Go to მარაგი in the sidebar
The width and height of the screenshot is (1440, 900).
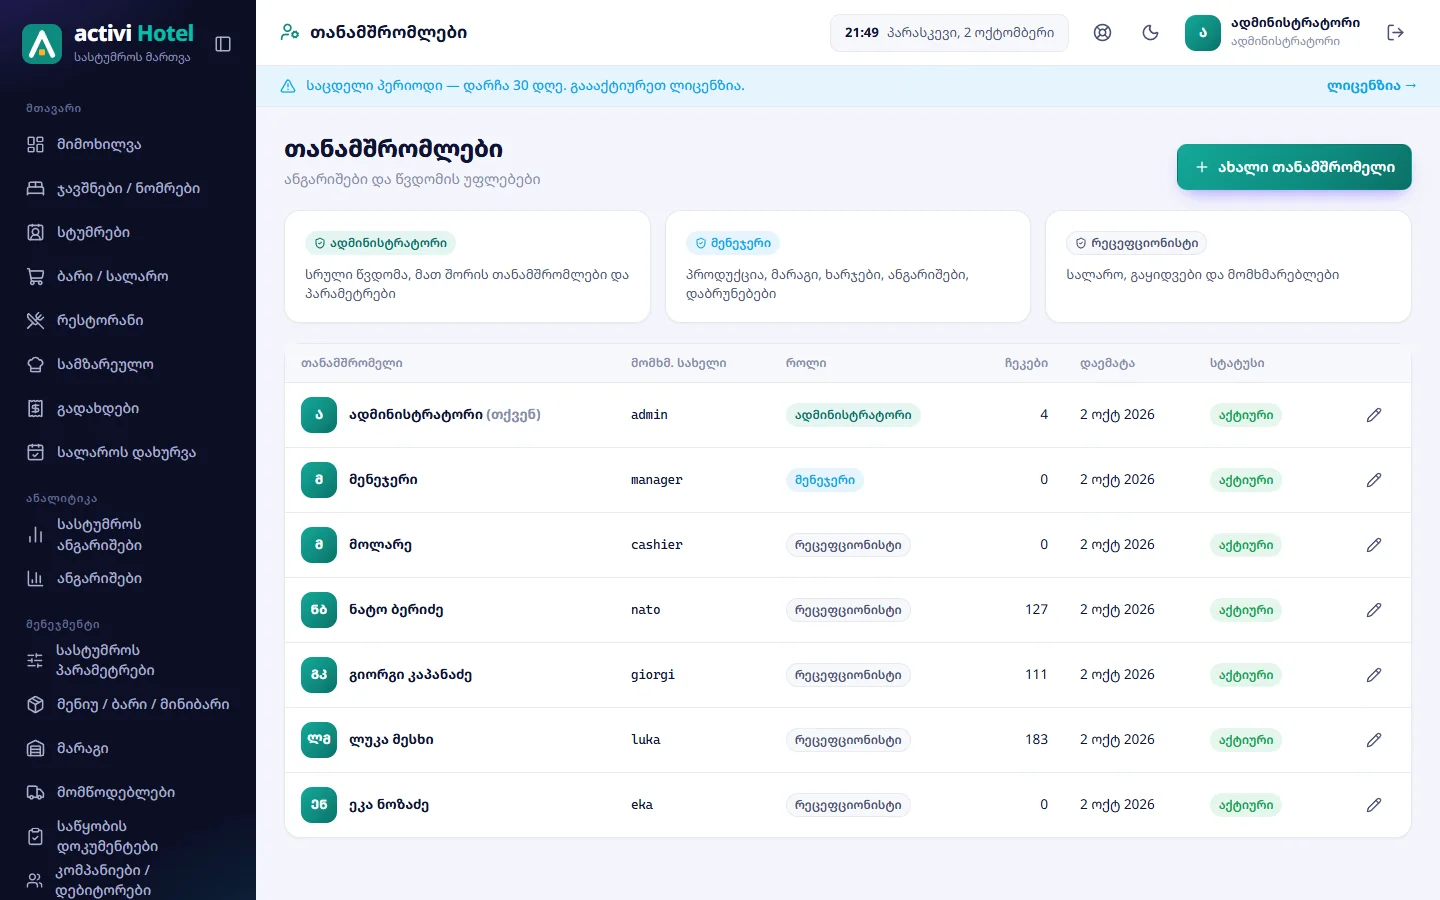[128, 748]
